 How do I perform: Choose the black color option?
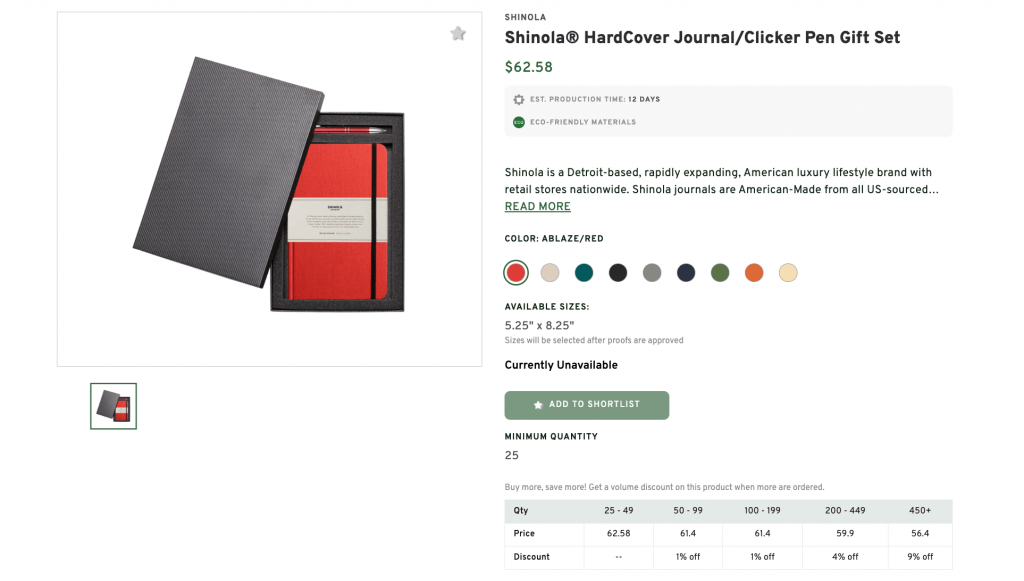pyautogui.click(x=618, y=272)
